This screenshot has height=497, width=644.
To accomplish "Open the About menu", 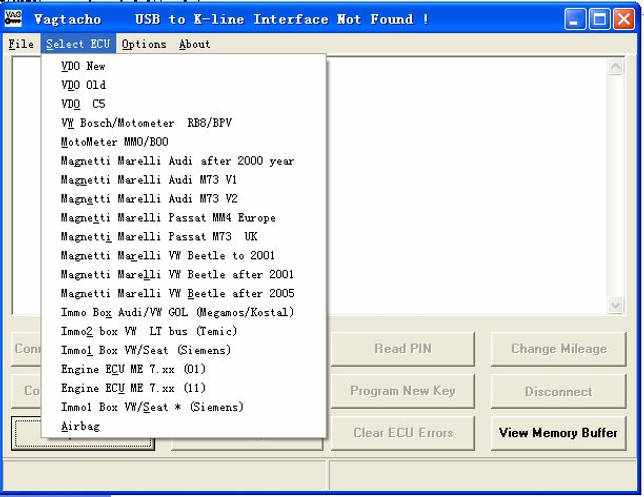I will [194, 44].
